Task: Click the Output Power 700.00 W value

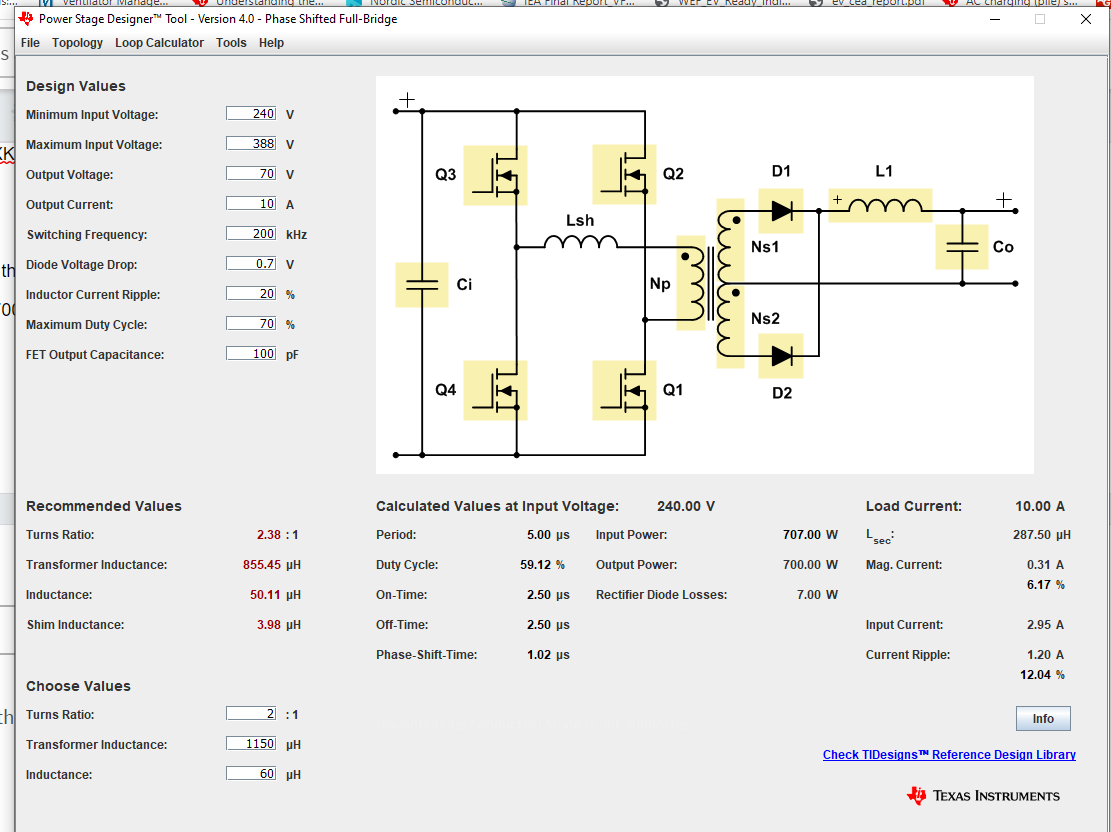Action: [810, 565]
